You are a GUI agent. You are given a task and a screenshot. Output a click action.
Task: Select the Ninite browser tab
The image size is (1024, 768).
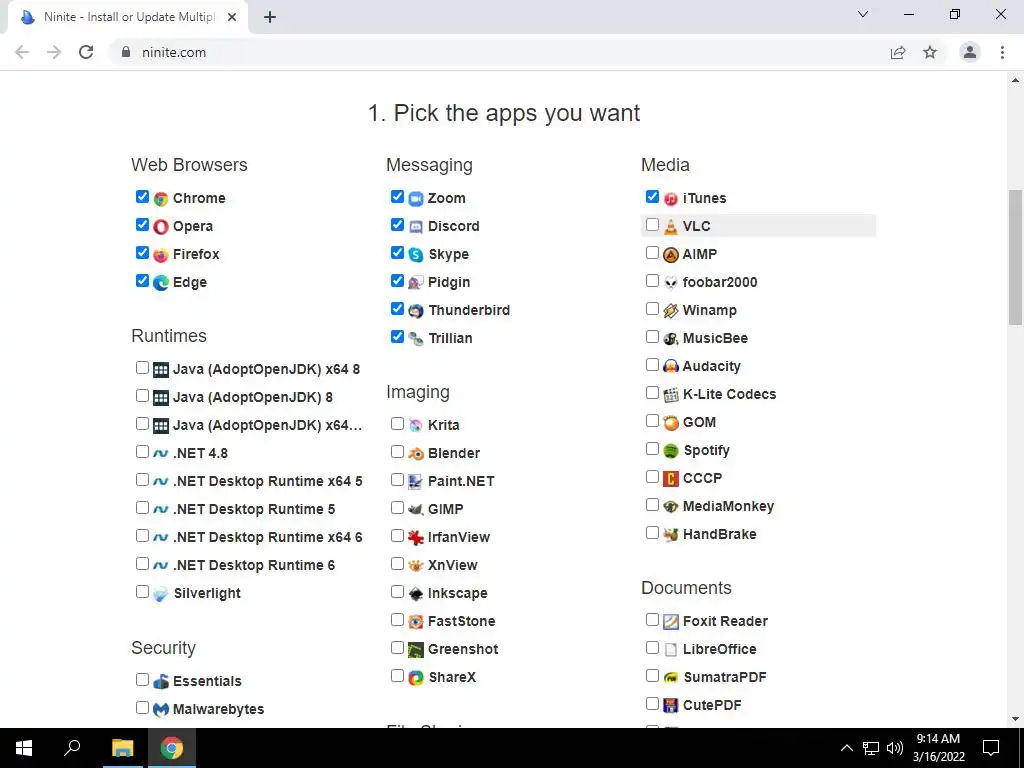point(128,18)
